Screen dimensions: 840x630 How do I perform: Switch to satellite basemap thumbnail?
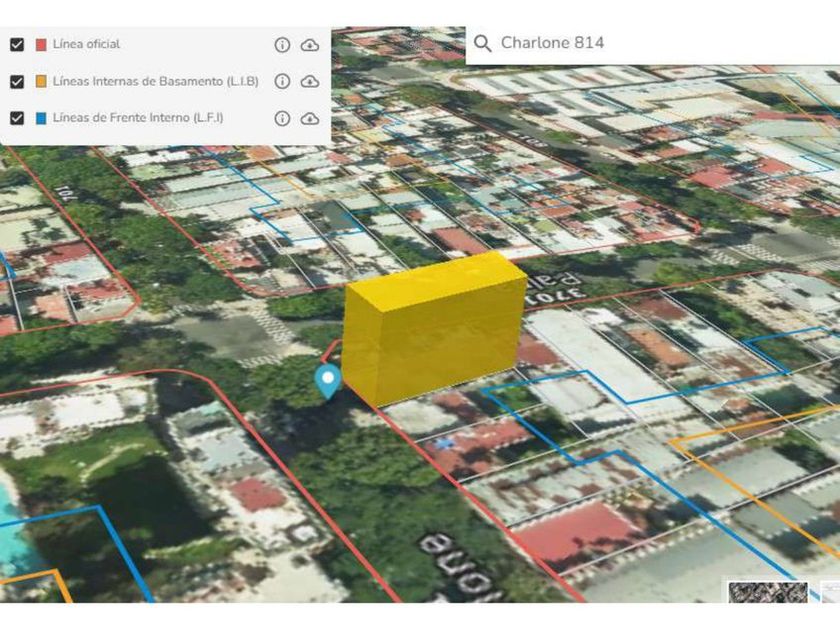tap(767, 592)
